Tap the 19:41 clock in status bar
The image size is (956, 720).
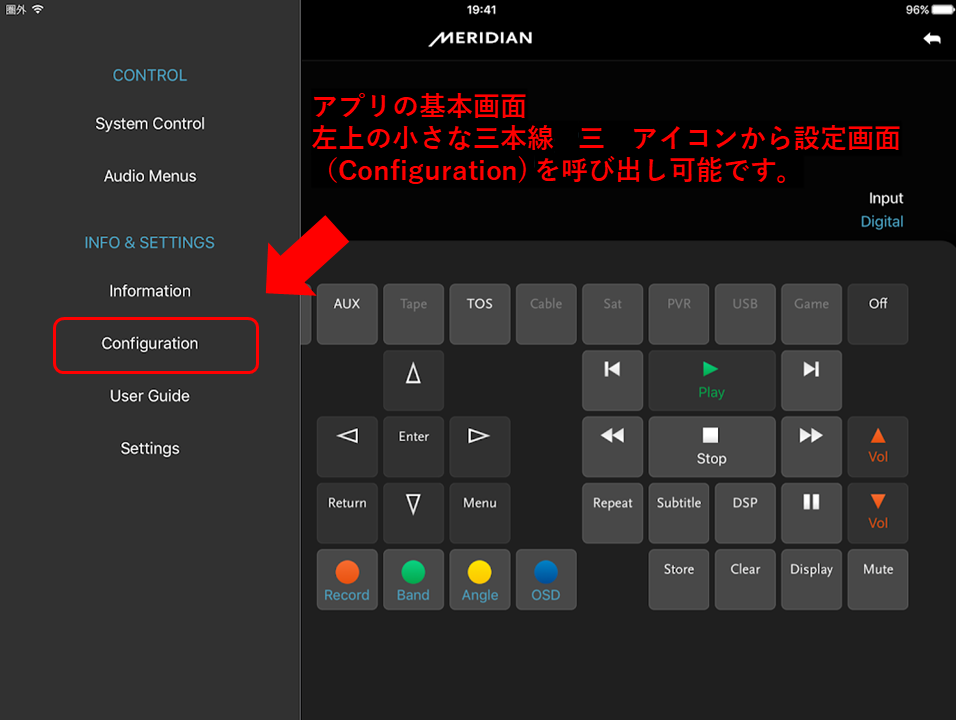pos(482,10)
